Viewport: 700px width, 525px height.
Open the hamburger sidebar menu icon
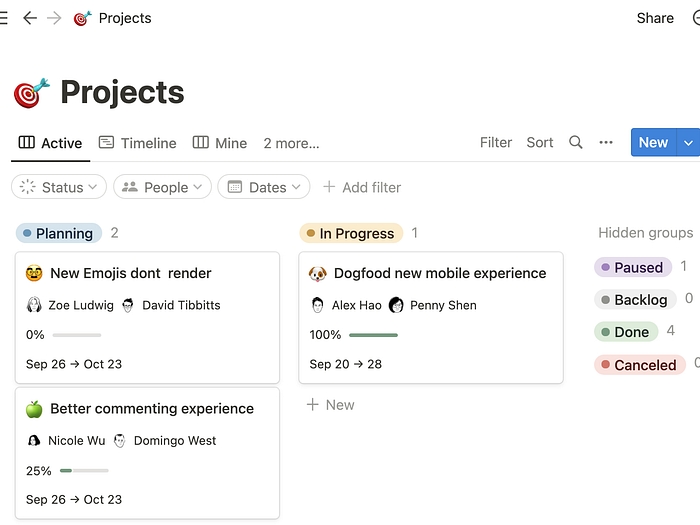tap(3, 18)
